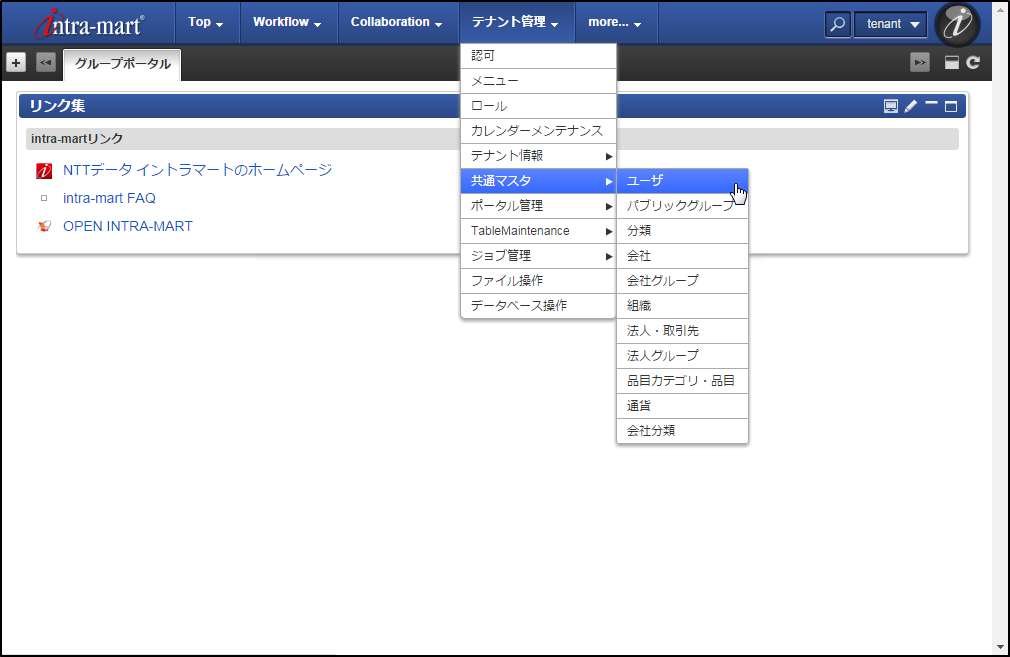Click the add portal tab plus icon

[x=16, y=62]
